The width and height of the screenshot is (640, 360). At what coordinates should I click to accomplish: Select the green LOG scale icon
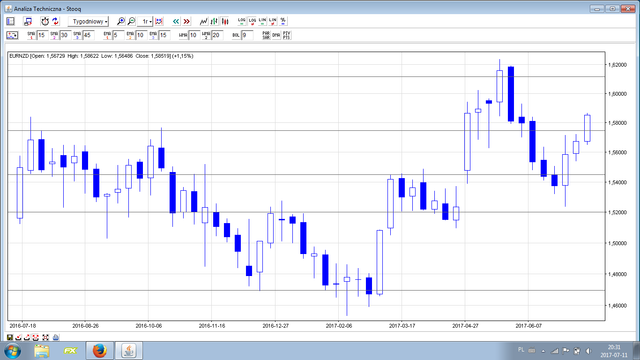(242, 21)
